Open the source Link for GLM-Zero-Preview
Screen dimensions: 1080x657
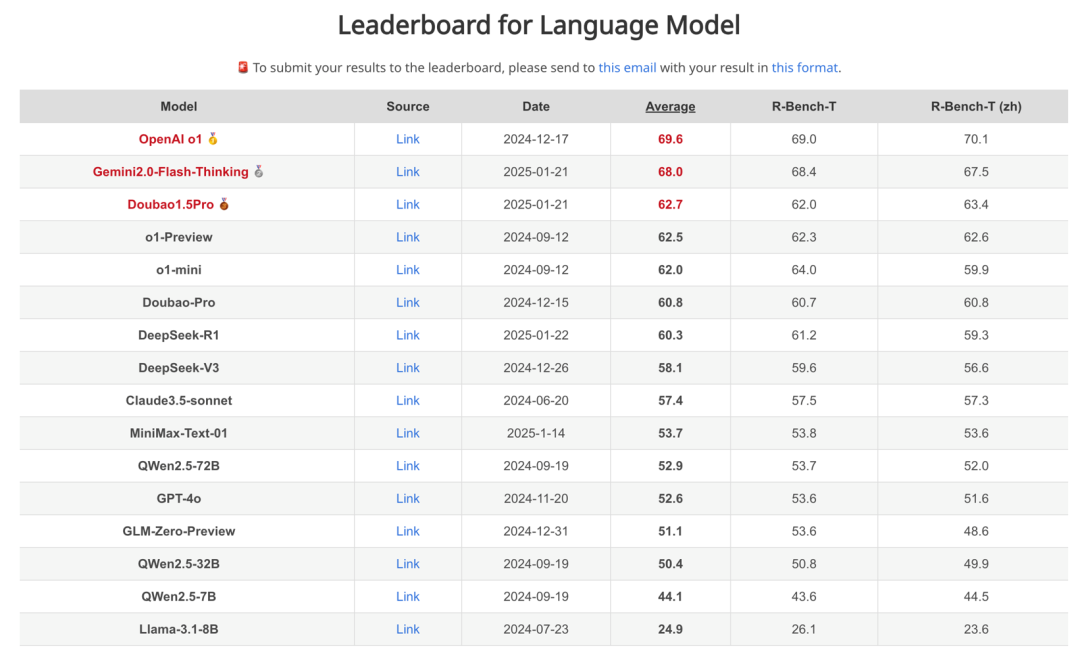(408, 532)
